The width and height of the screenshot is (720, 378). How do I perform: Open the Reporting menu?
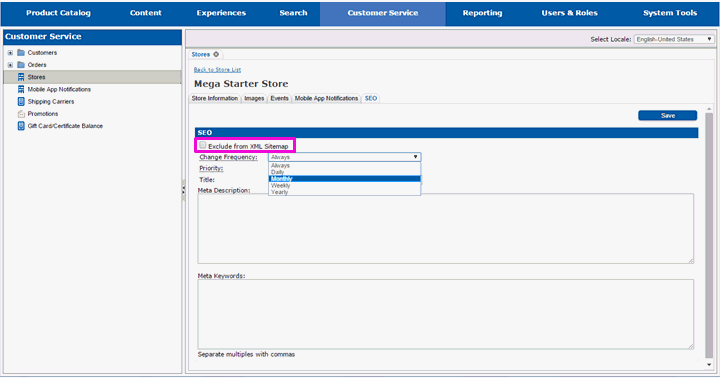[482, 13]
